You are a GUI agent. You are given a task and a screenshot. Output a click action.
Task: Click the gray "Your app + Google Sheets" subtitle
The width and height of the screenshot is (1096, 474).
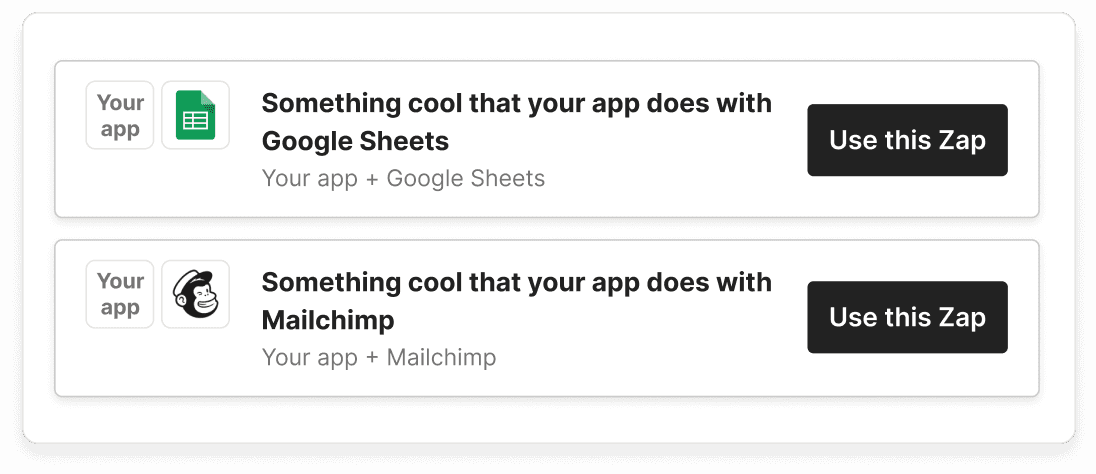coord(403,179)
